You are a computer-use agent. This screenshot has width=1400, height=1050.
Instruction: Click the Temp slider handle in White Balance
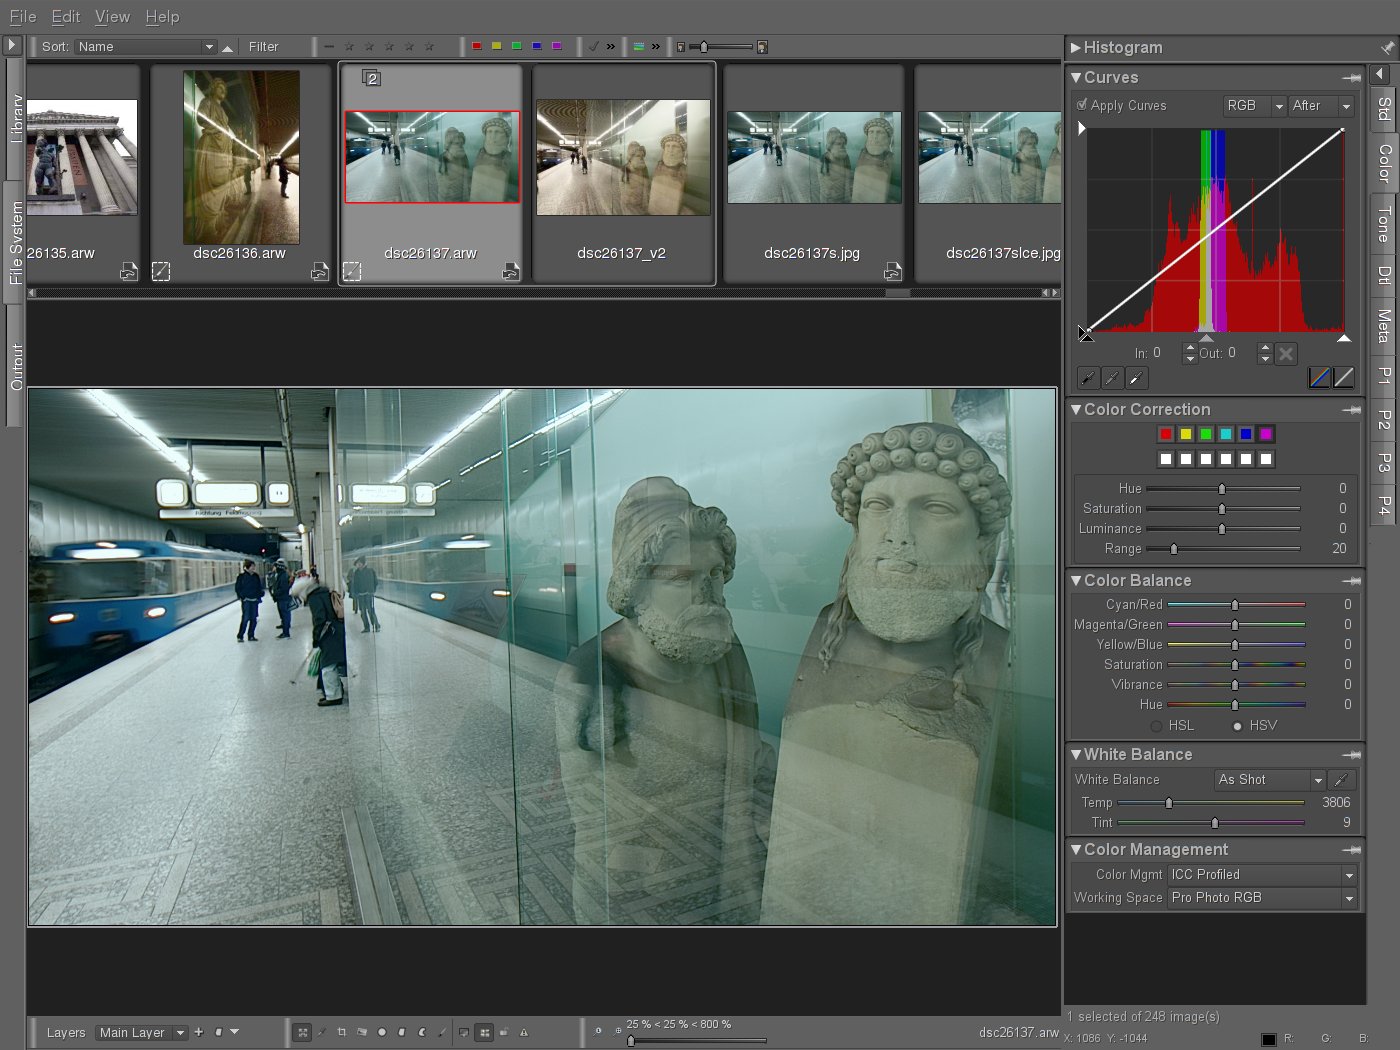click(x=1169, y=803)
